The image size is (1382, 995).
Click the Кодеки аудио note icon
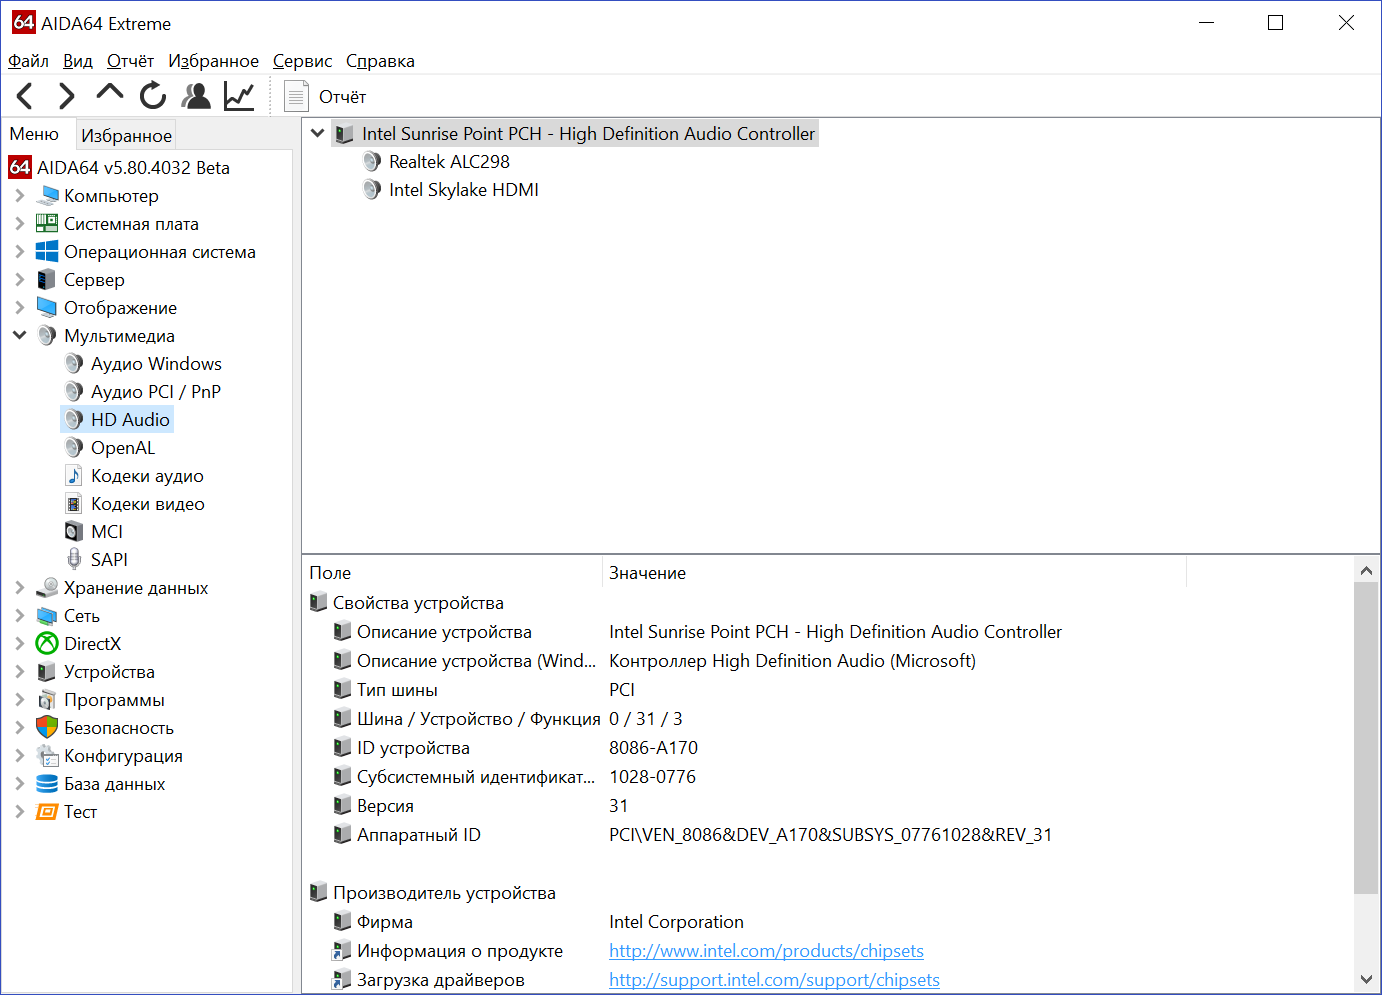[x=74, y=475]
